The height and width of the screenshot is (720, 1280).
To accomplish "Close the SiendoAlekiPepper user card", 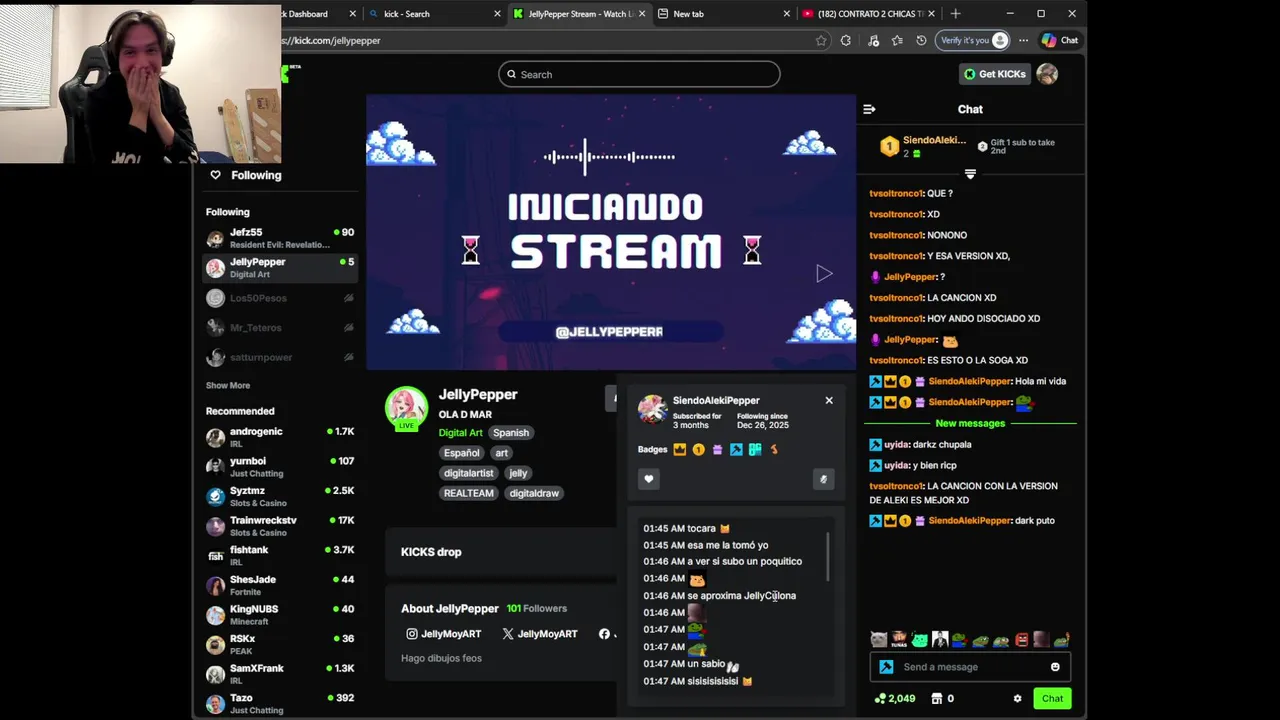I will click(x=829, y=400).
